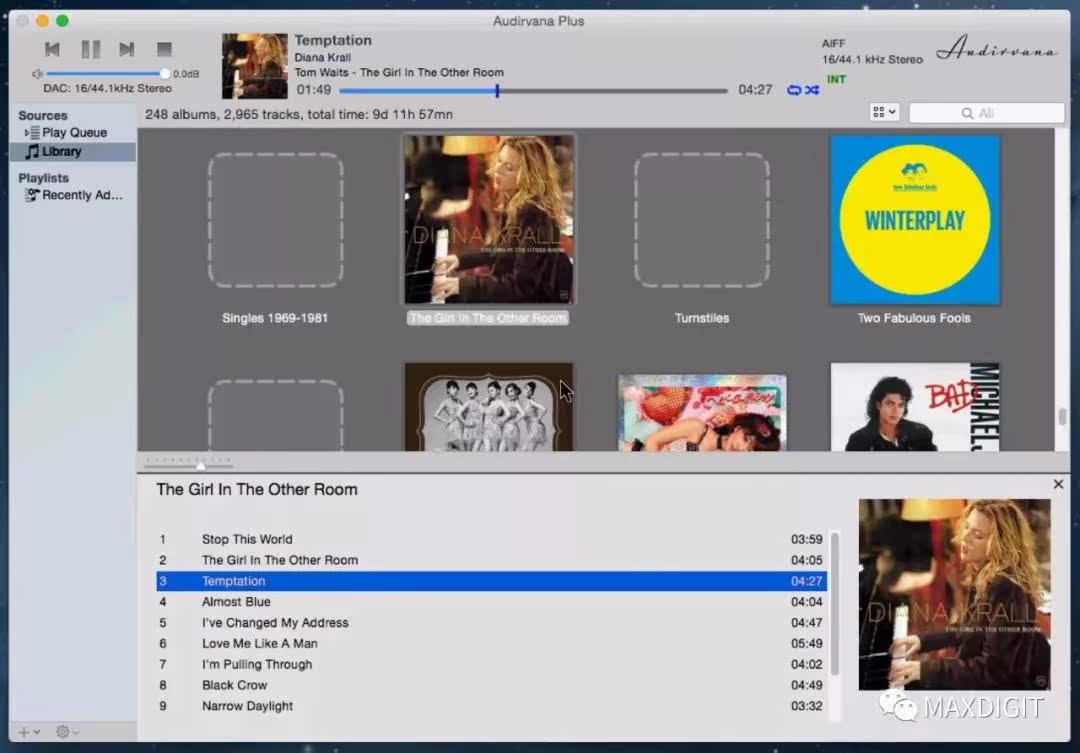Click the volume speaker icon
This screenshot has height=753, width=1080.
37,74
